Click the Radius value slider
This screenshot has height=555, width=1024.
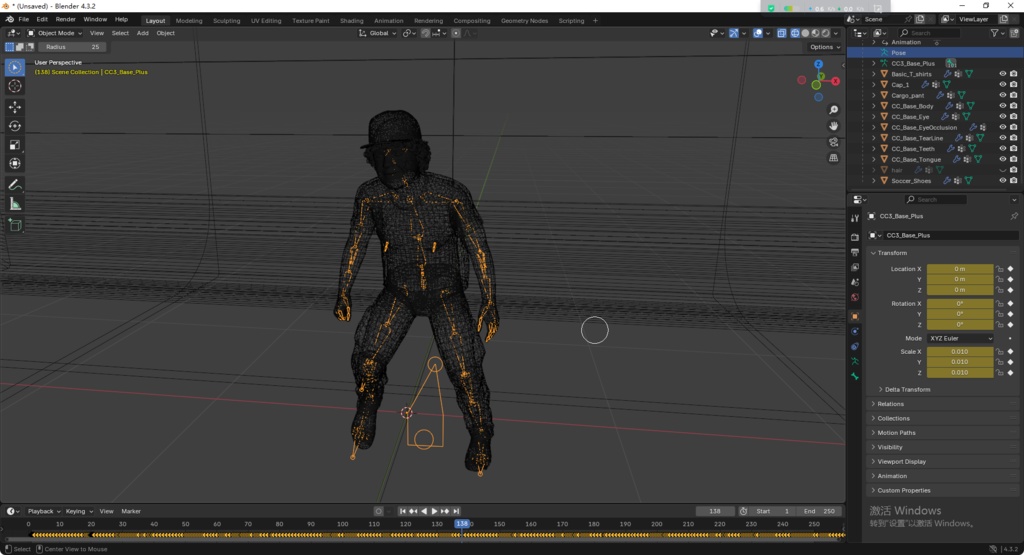tap(70, 47)
